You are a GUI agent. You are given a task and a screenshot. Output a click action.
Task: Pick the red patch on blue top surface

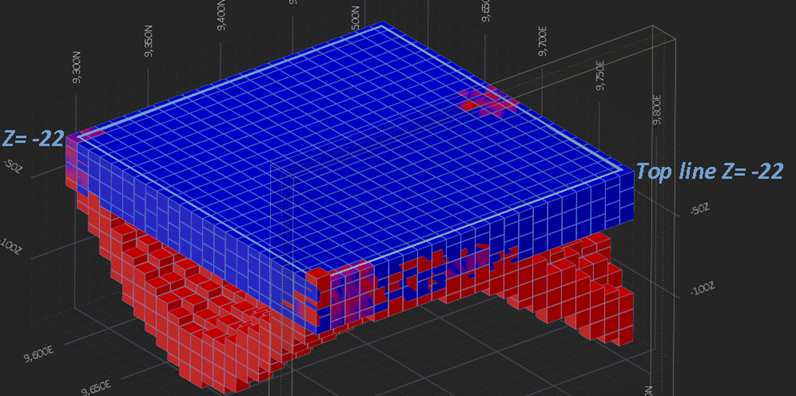[x=488, y=102]
